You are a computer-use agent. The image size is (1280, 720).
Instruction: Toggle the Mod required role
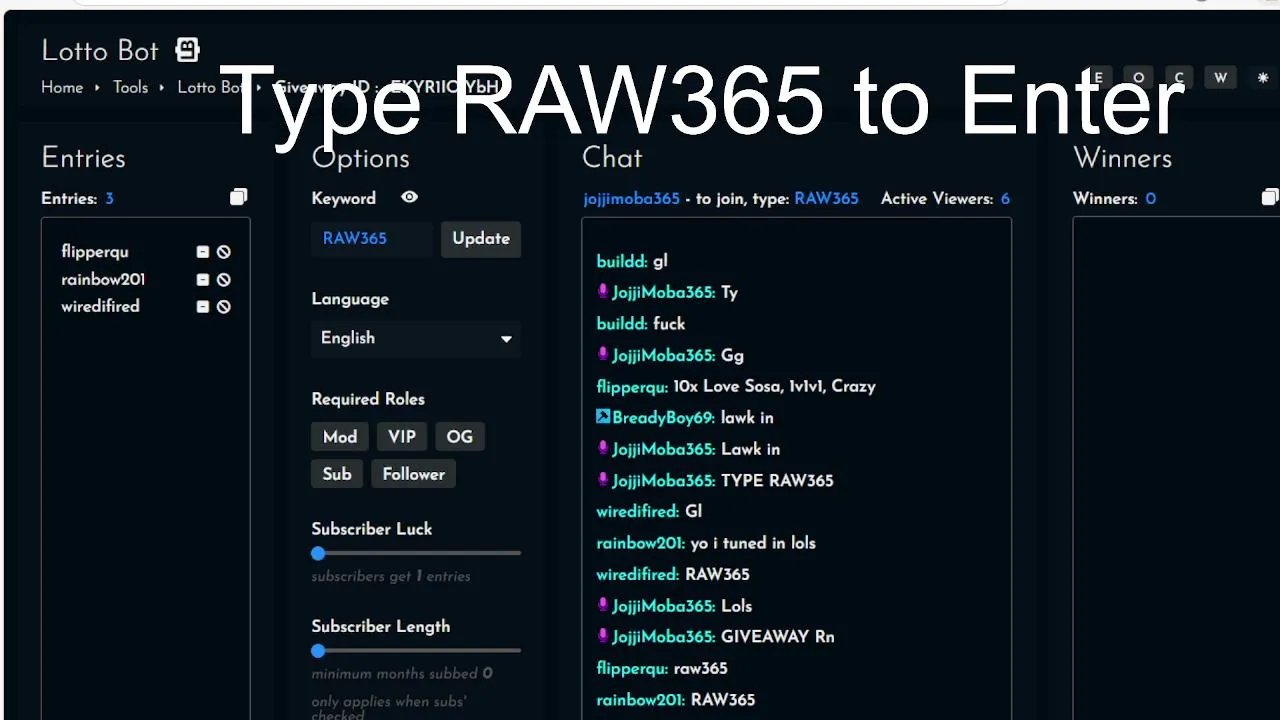(x=340, y=437)
